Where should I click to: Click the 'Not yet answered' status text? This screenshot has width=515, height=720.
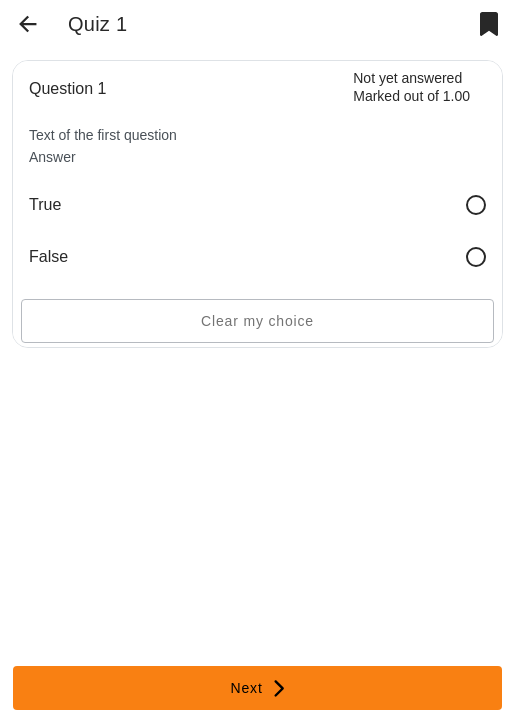point(408,78)
